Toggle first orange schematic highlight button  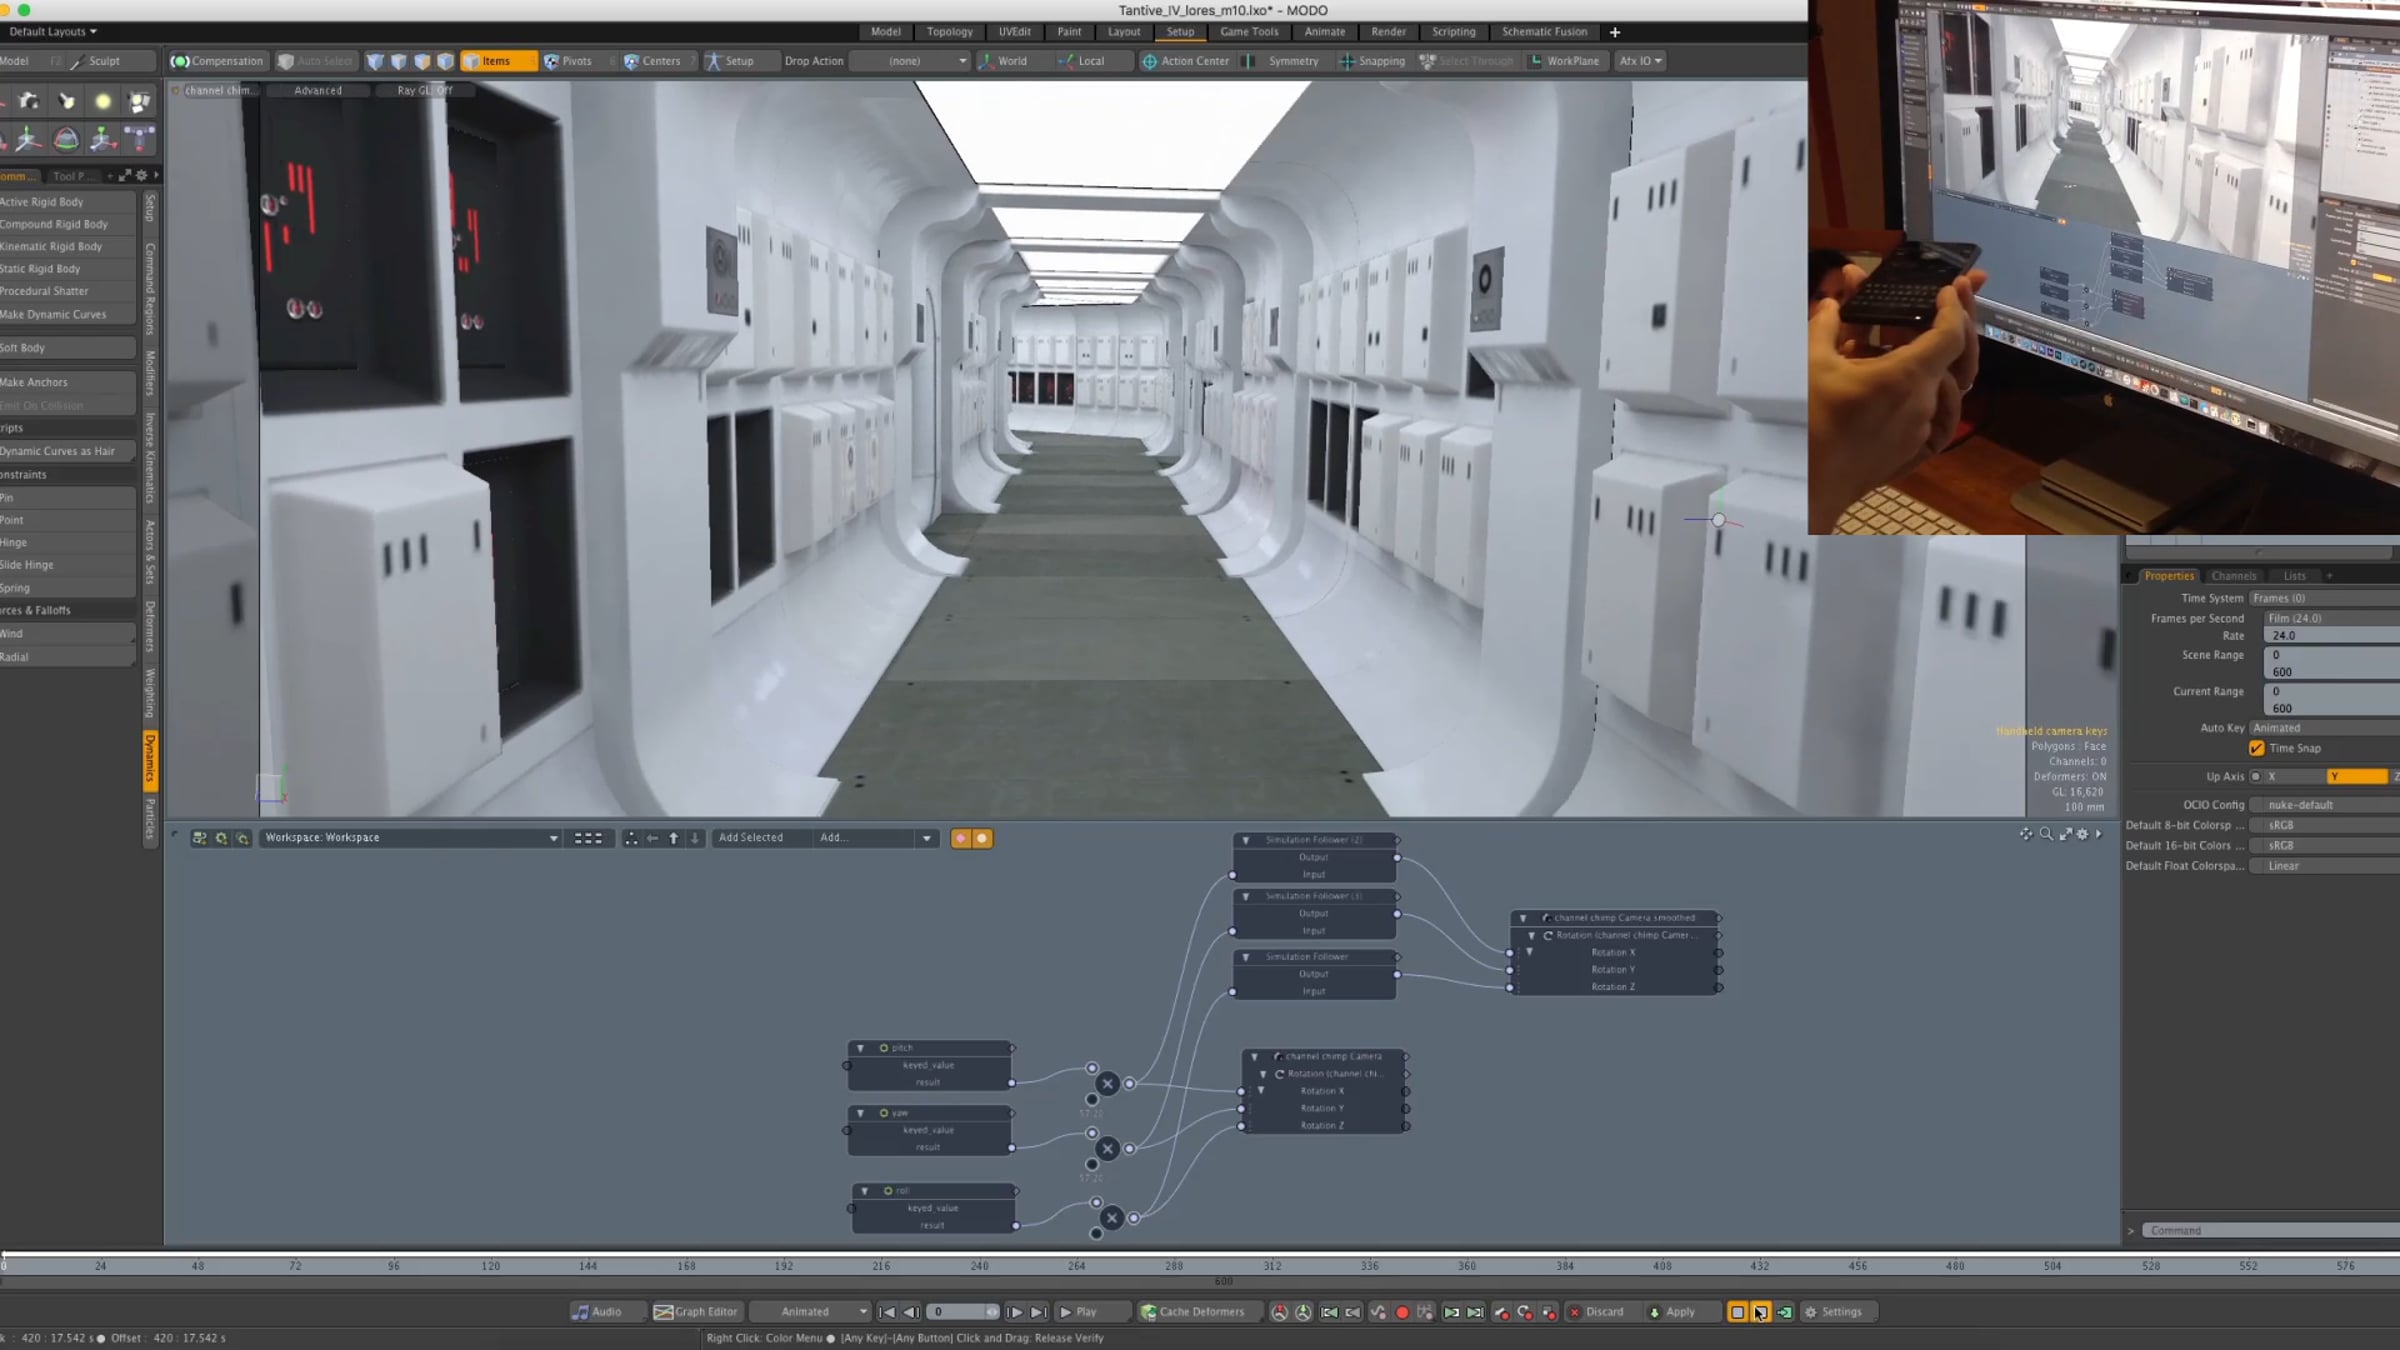pos(961,838)
